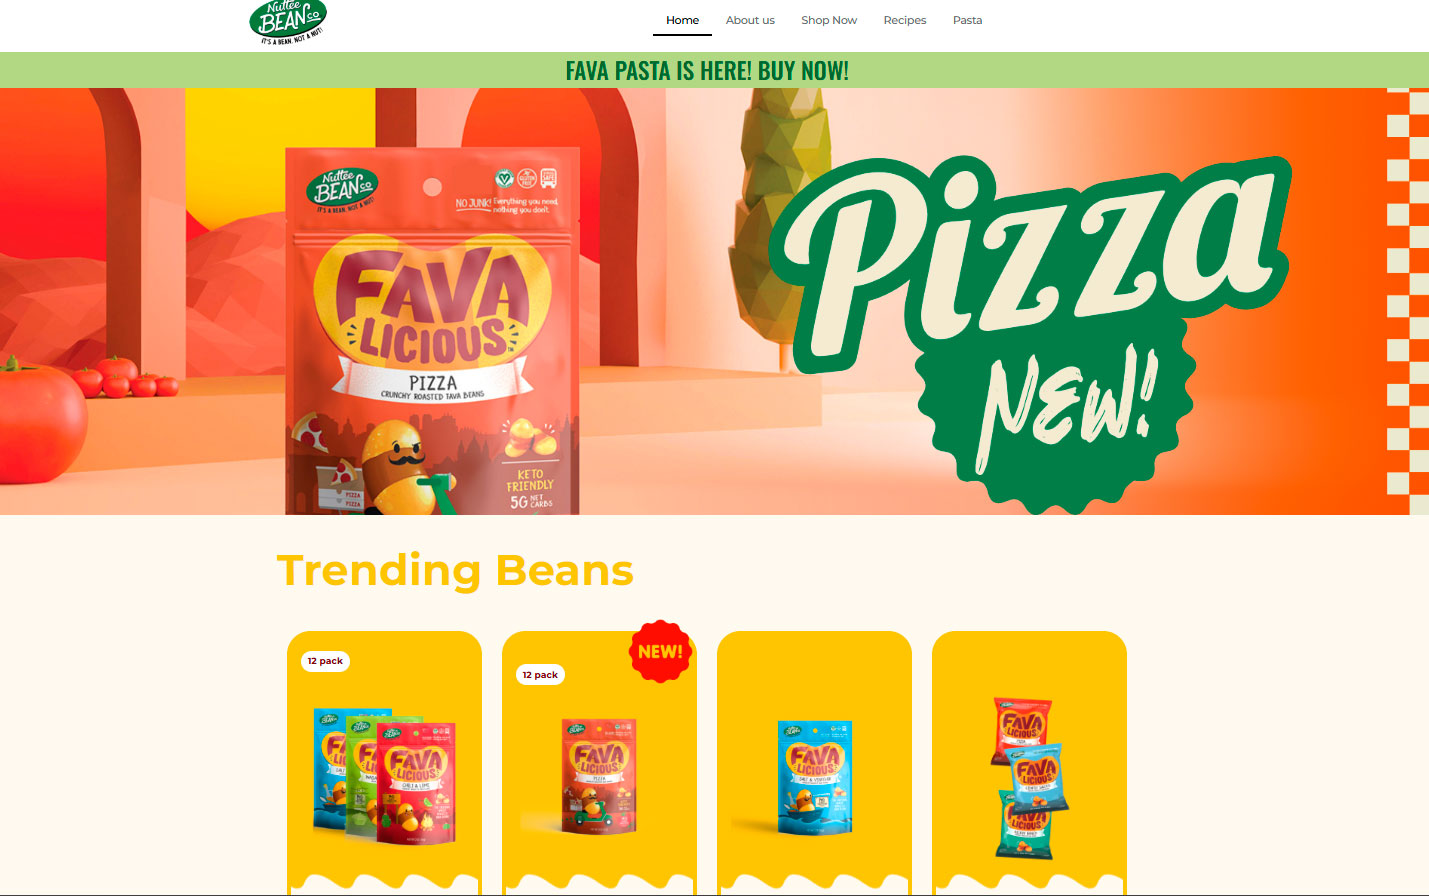Go to the About us page
This screenshot has height=896, width=1429.
point(750,20)
